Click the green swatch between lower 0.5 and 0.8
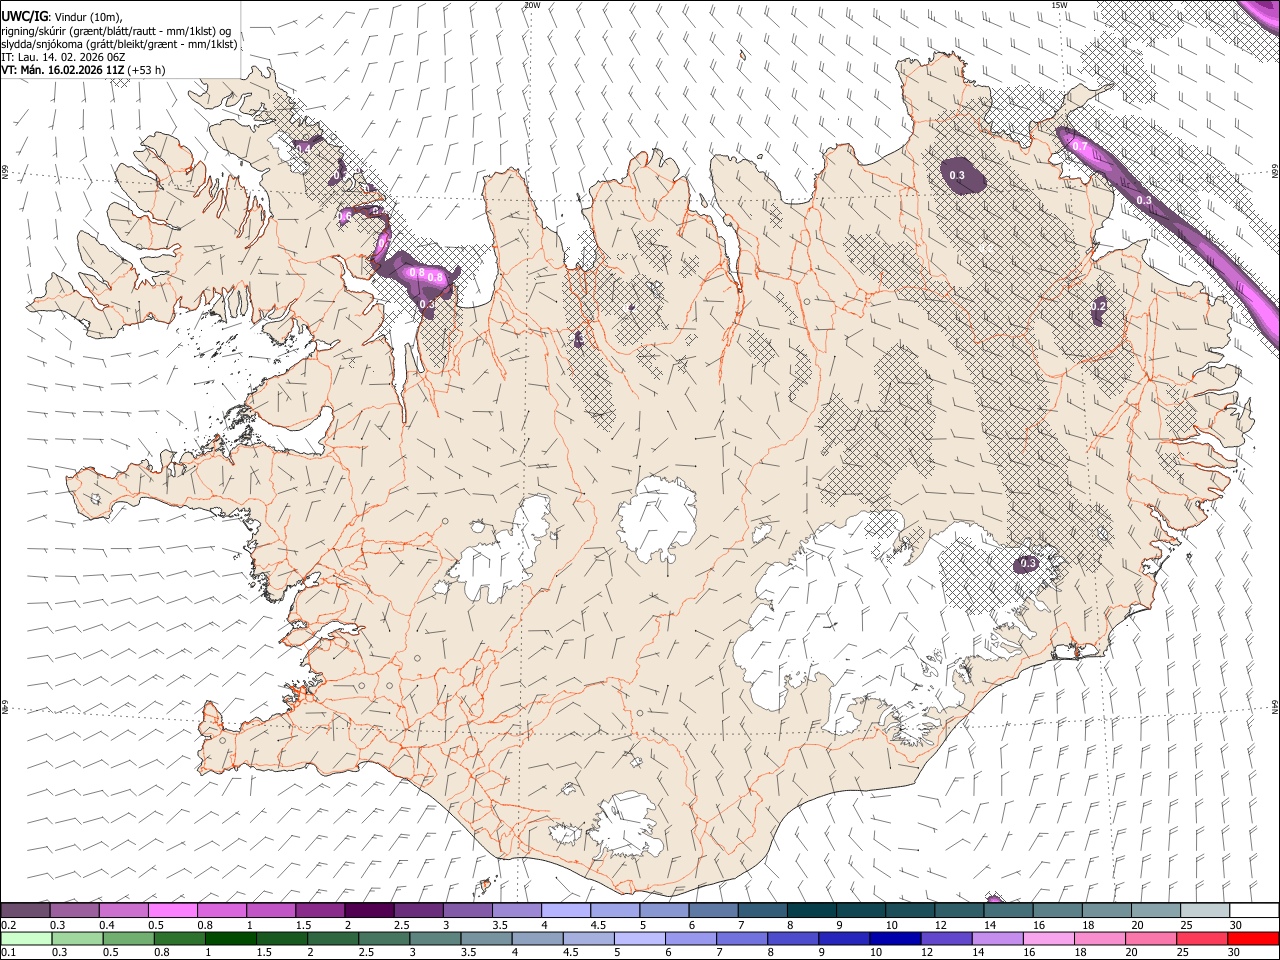Viewport: 1280px width, 960px height. point(129,939)
